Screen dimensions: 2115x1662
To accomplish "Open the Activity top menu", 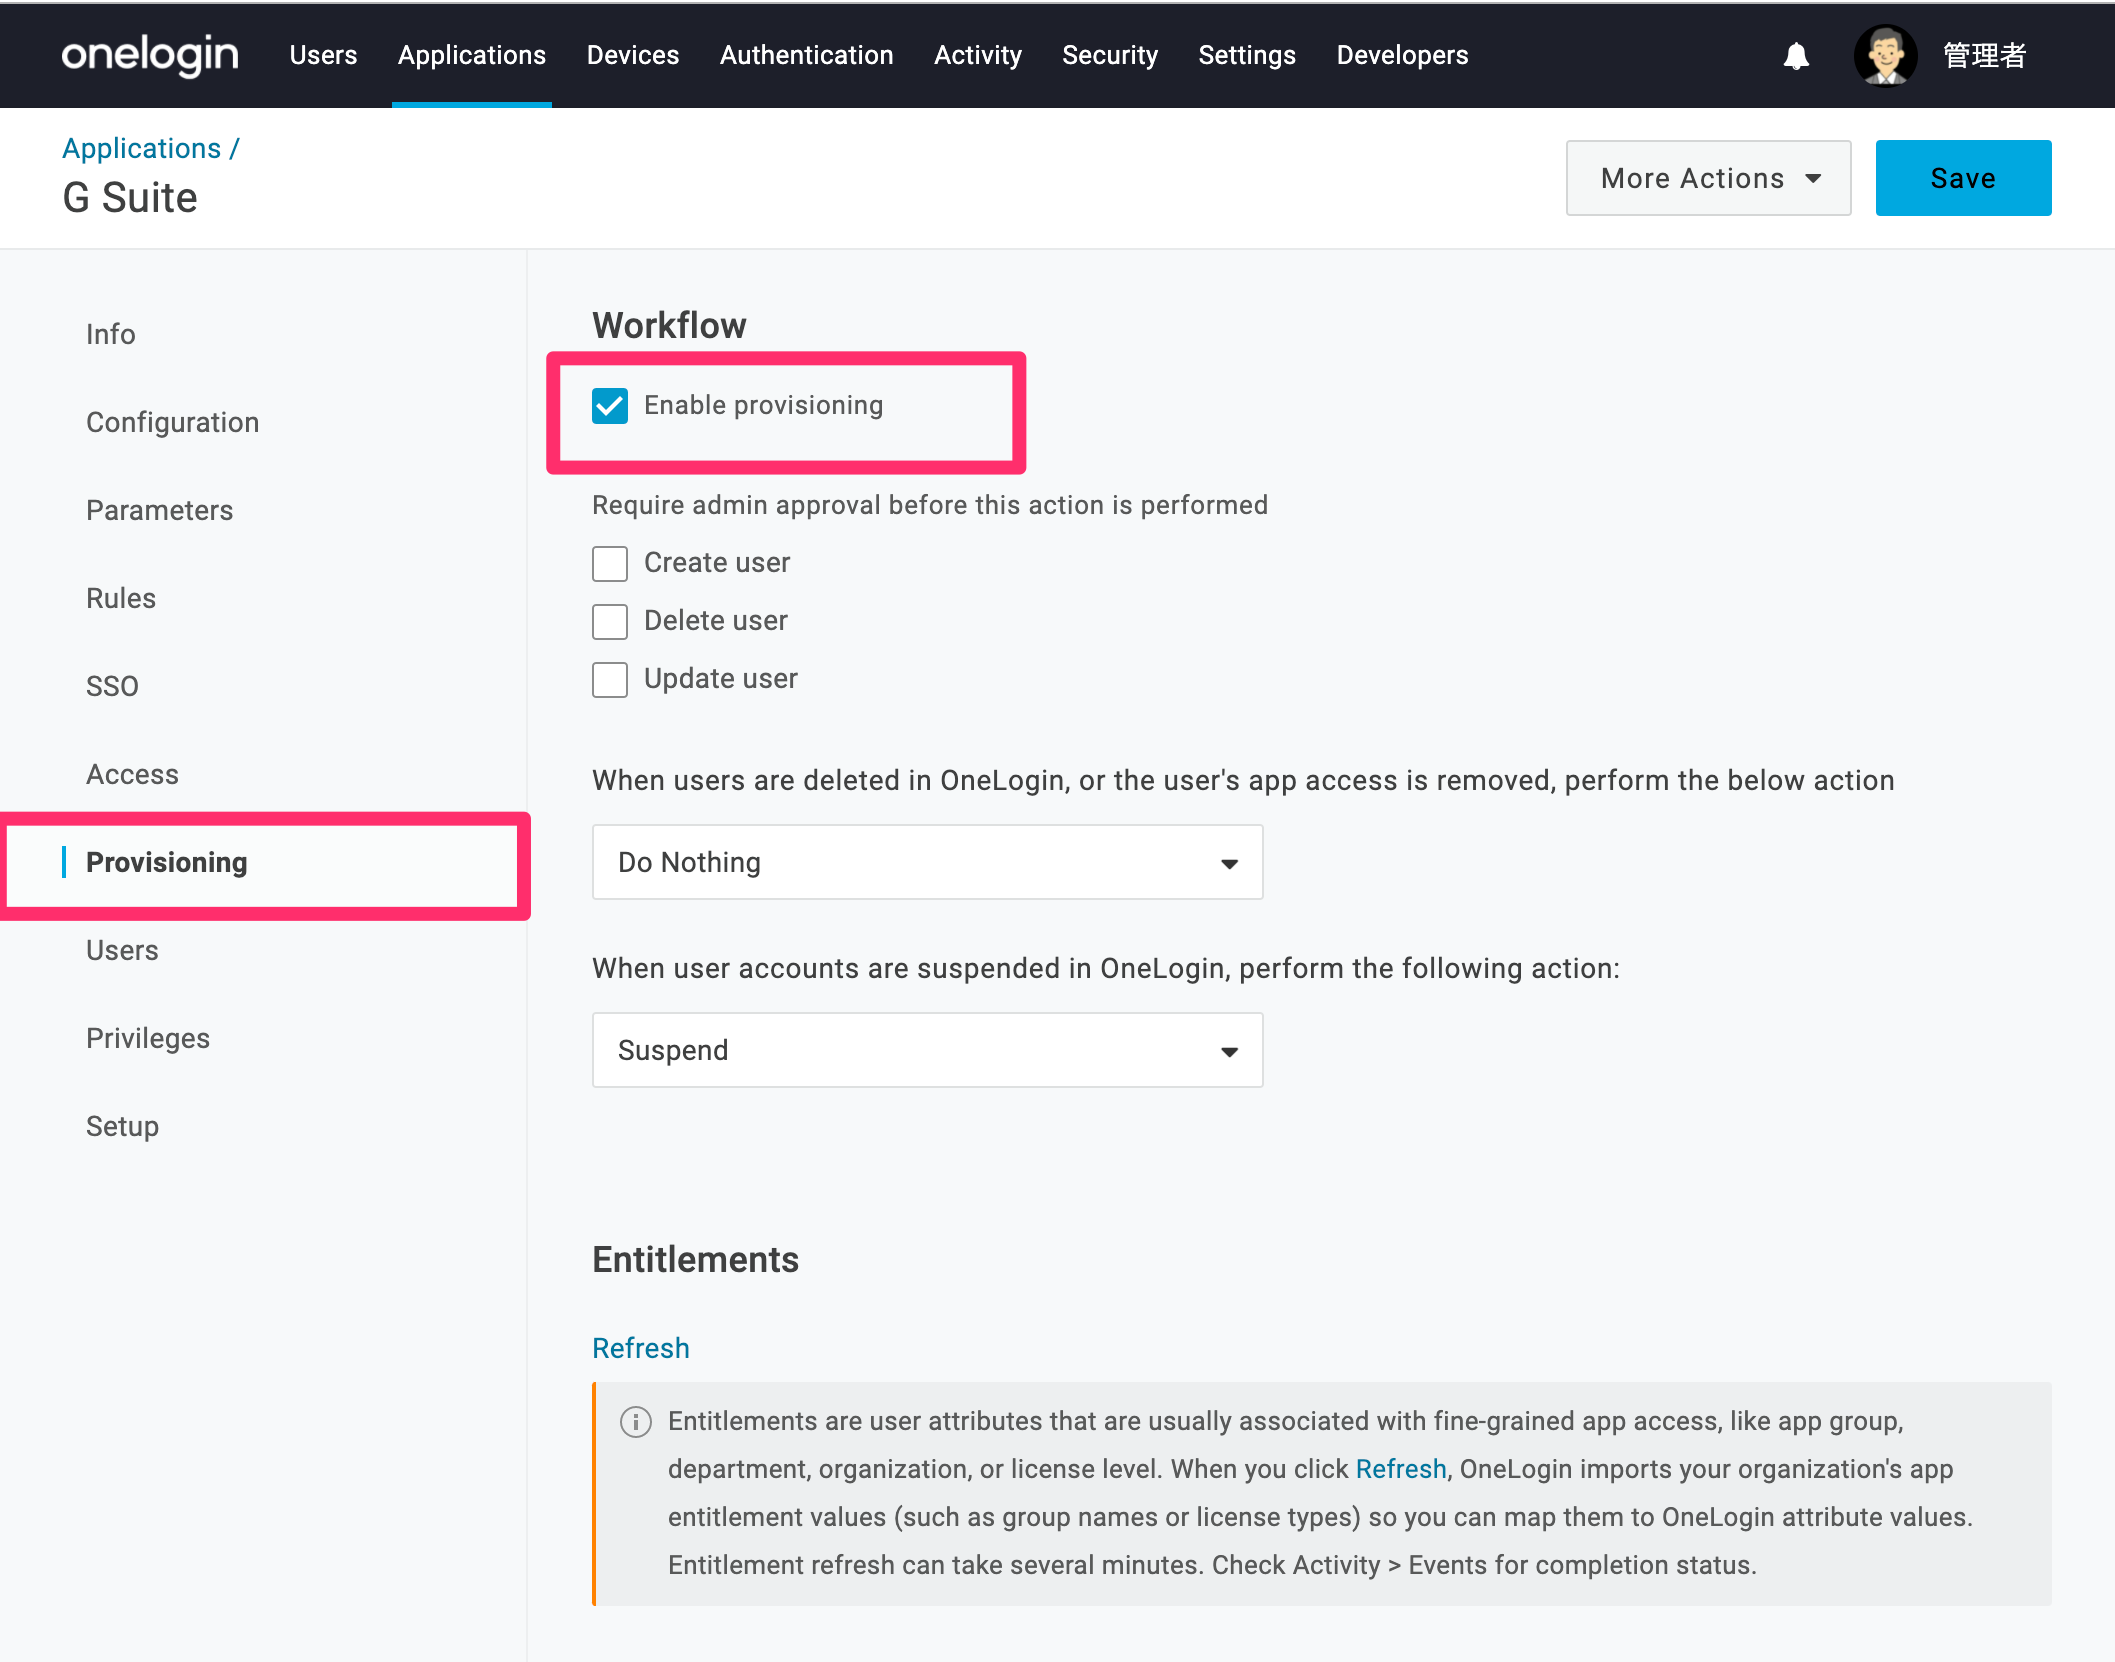I will [x=978, y=55].
